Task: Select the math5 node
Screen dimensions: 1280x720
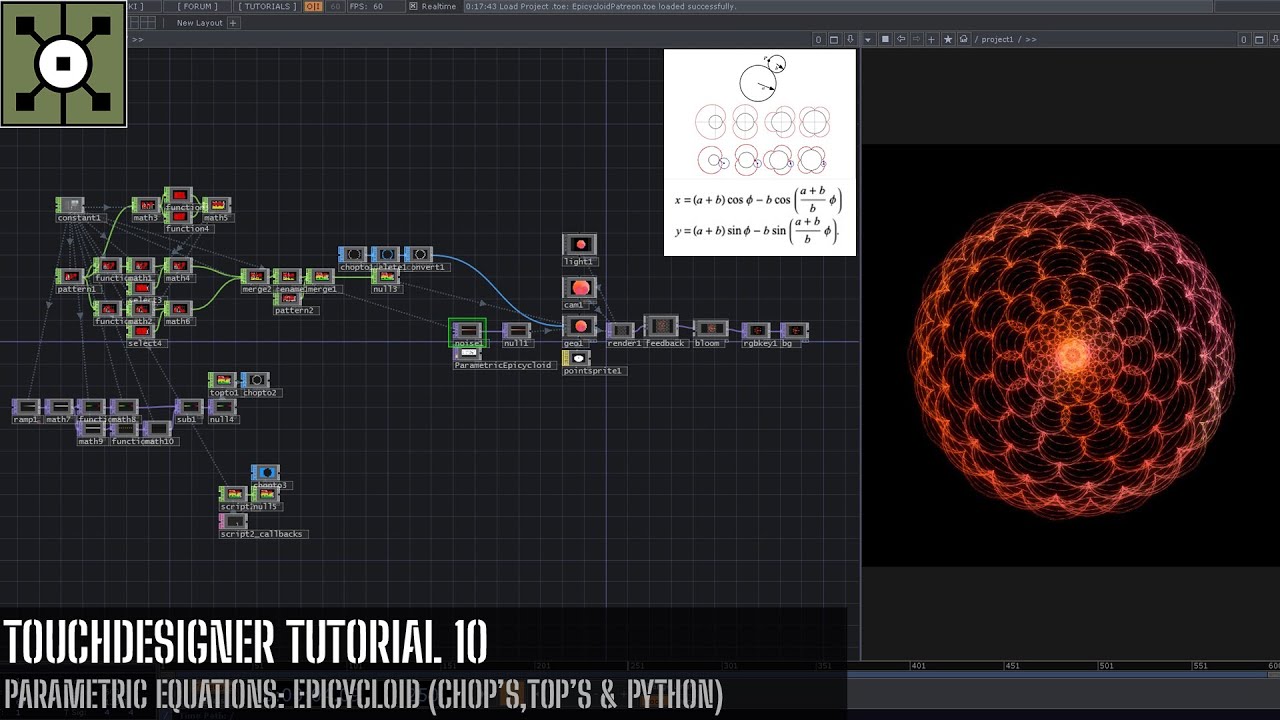Action: pyautogui.click(x=216, y=205)
